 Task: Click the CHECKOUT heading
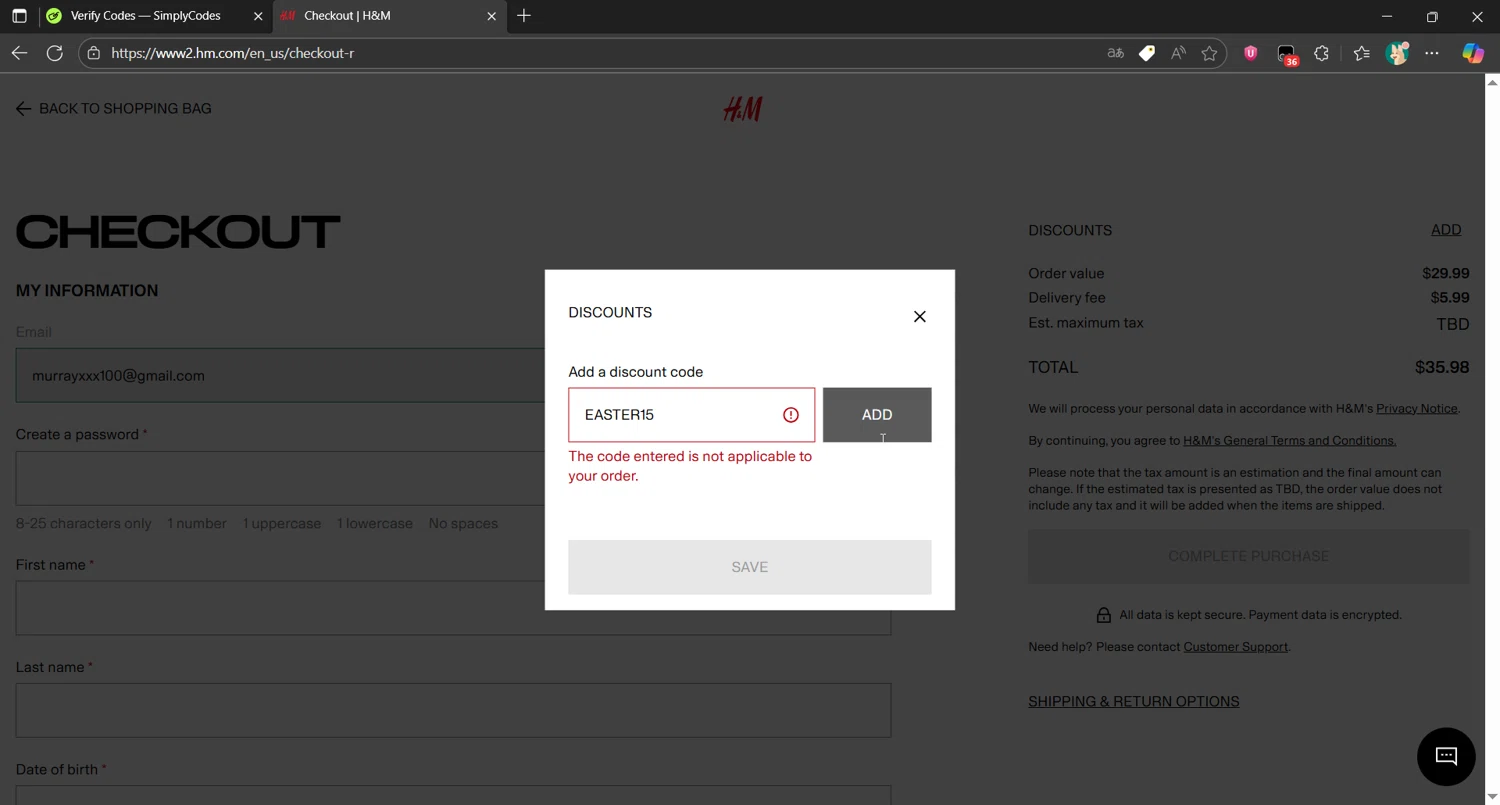[x=178, y=232]
